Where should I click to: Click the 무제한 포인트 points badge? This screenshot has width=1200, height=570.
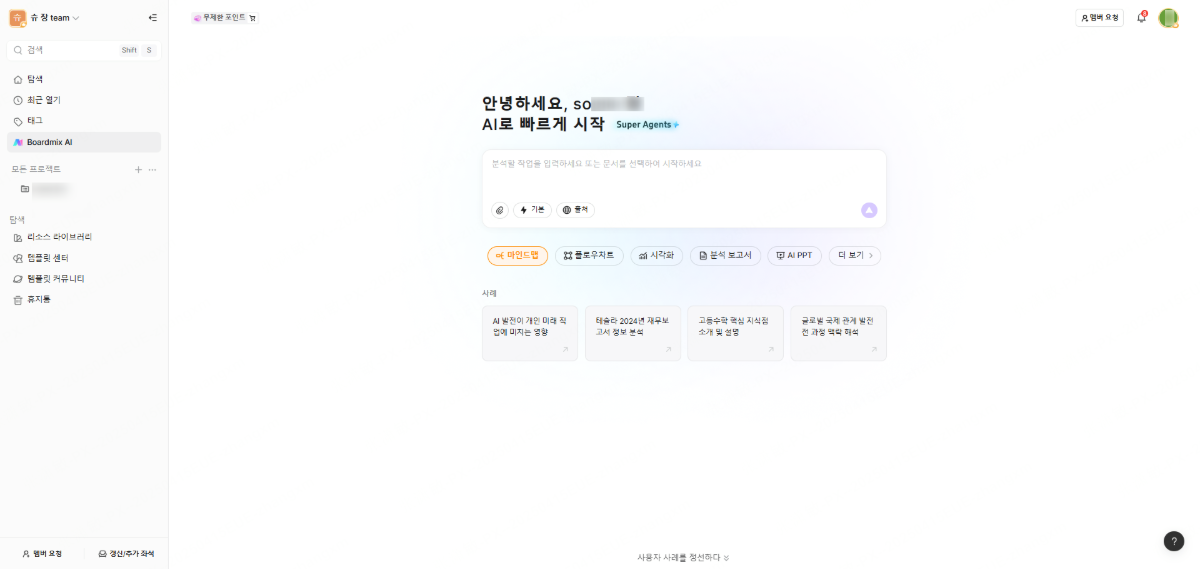point(224,17)
